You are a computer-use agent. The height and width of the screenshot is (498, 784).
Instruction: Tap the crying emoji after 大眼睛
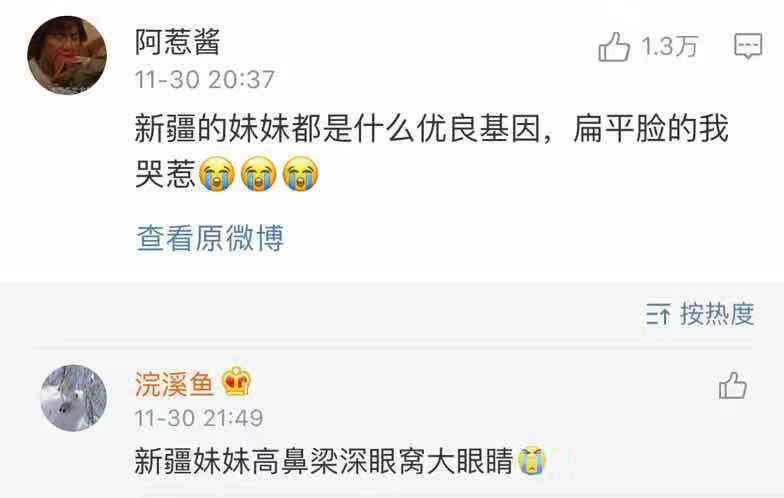(x=532, y=460)
